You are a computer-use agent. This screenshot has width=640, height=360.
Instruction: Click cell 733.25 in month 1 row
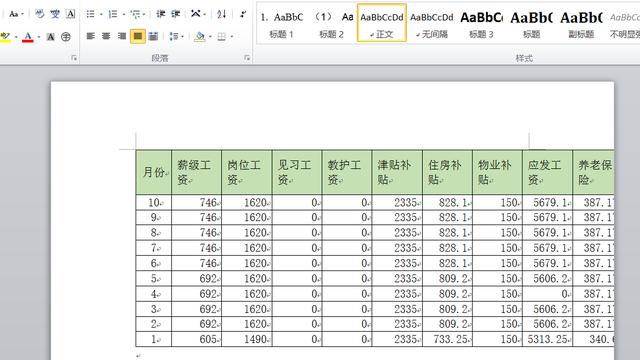click(447, 340)
